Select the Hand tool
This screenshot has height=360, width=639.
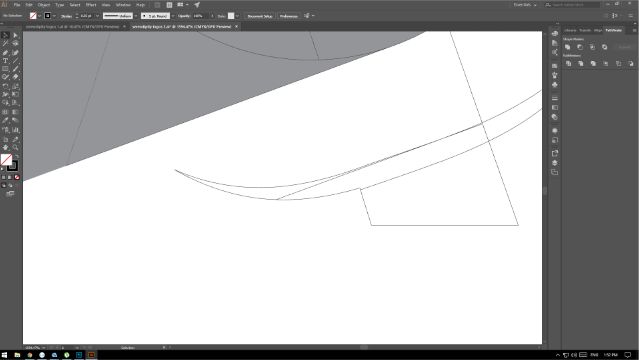tap(5, 148)
